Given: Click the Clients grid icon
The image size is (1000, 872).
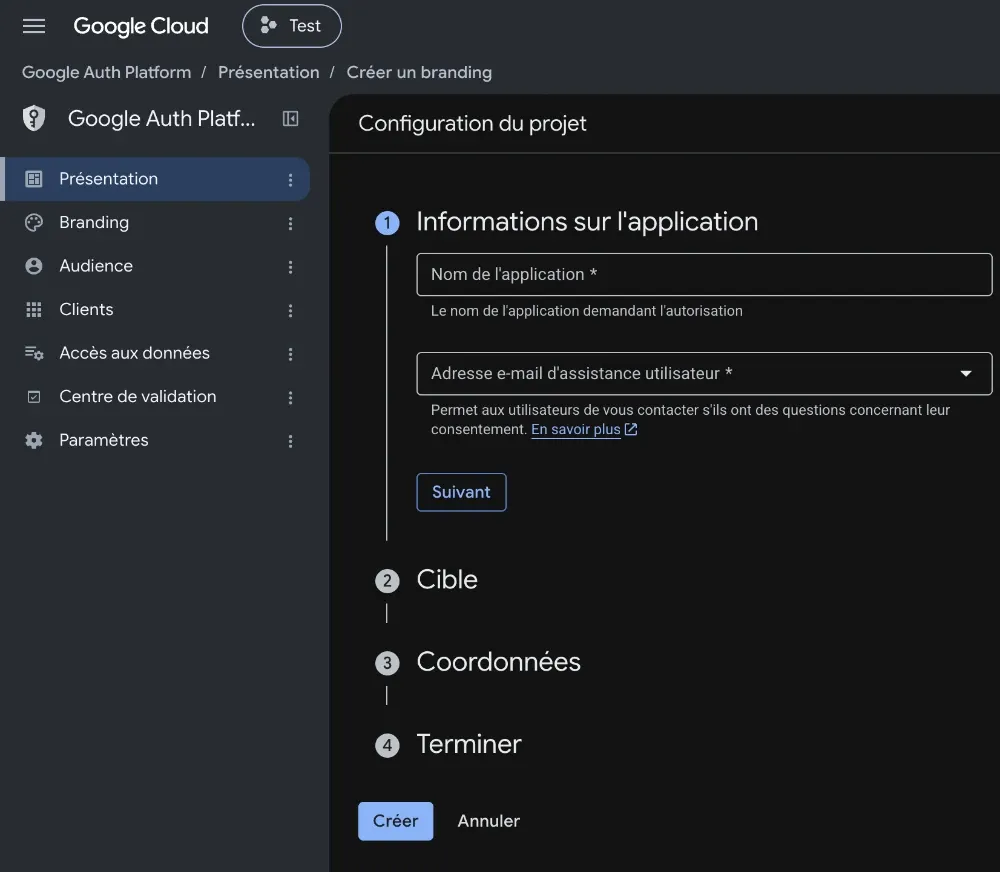Looking at the screenshot, I should pos(34,309).
